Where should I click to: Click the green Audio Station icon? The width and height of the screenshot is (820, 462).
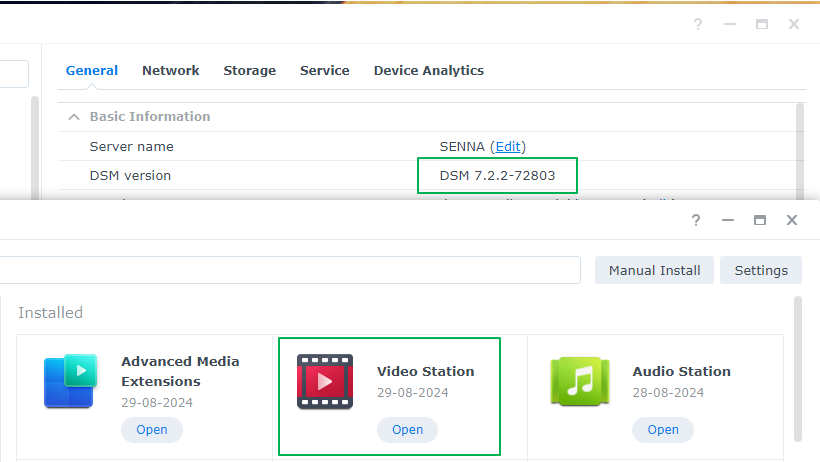click(580, 381)
